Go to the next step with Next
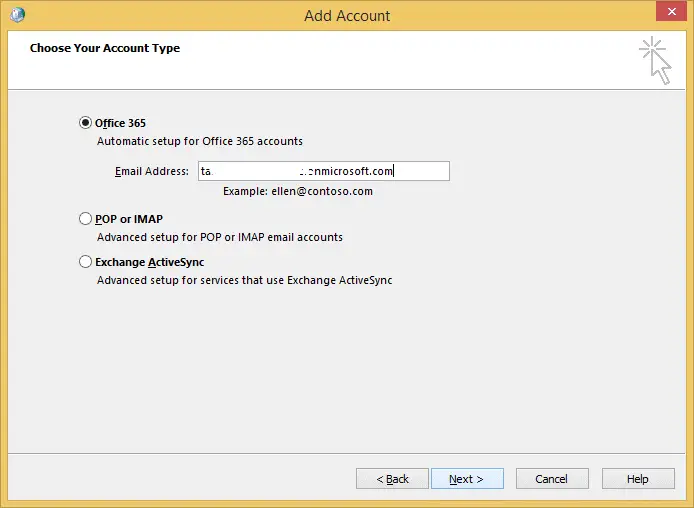The image size is (694, 508). 467,479
